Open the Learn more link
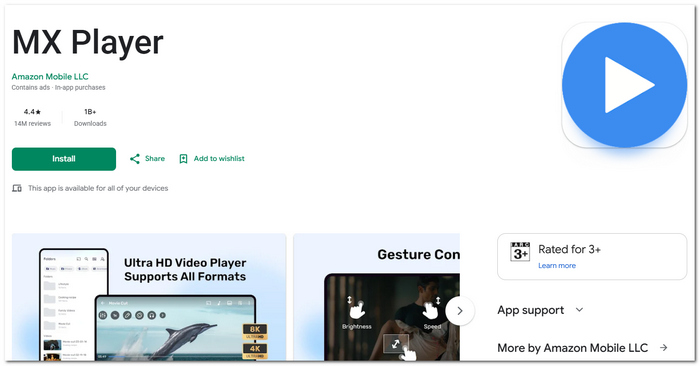 557,266
